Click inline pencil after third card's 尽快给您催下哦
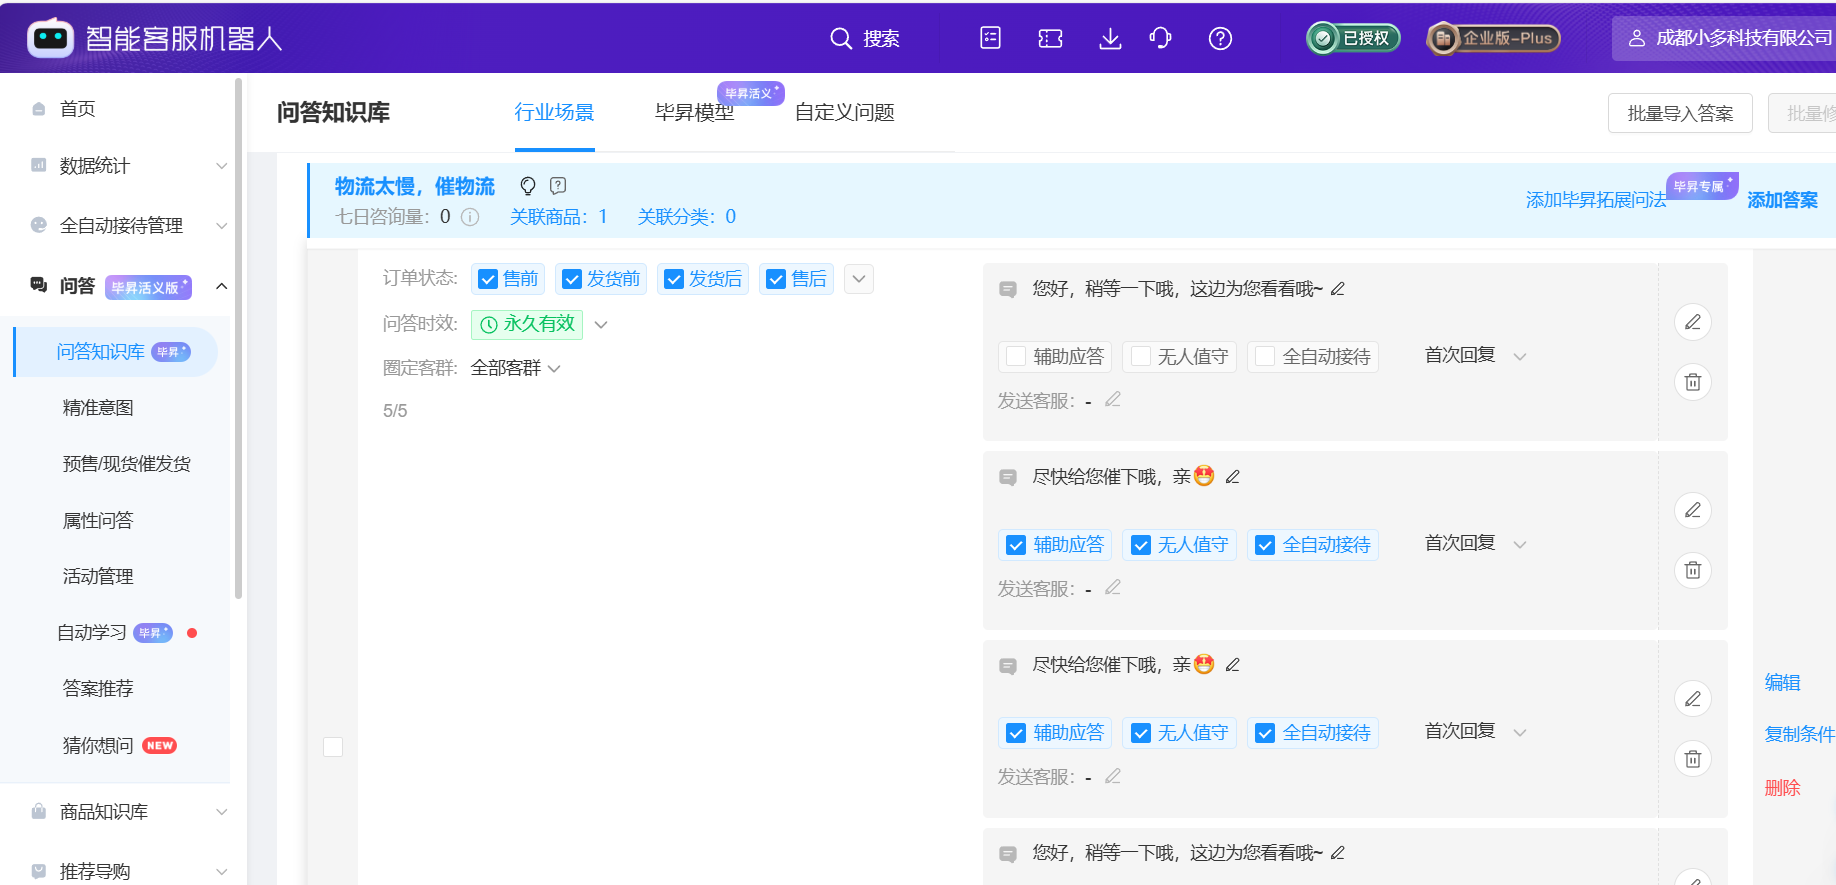The height and width of the screenshot is (885, 1836). (1233, 665)
